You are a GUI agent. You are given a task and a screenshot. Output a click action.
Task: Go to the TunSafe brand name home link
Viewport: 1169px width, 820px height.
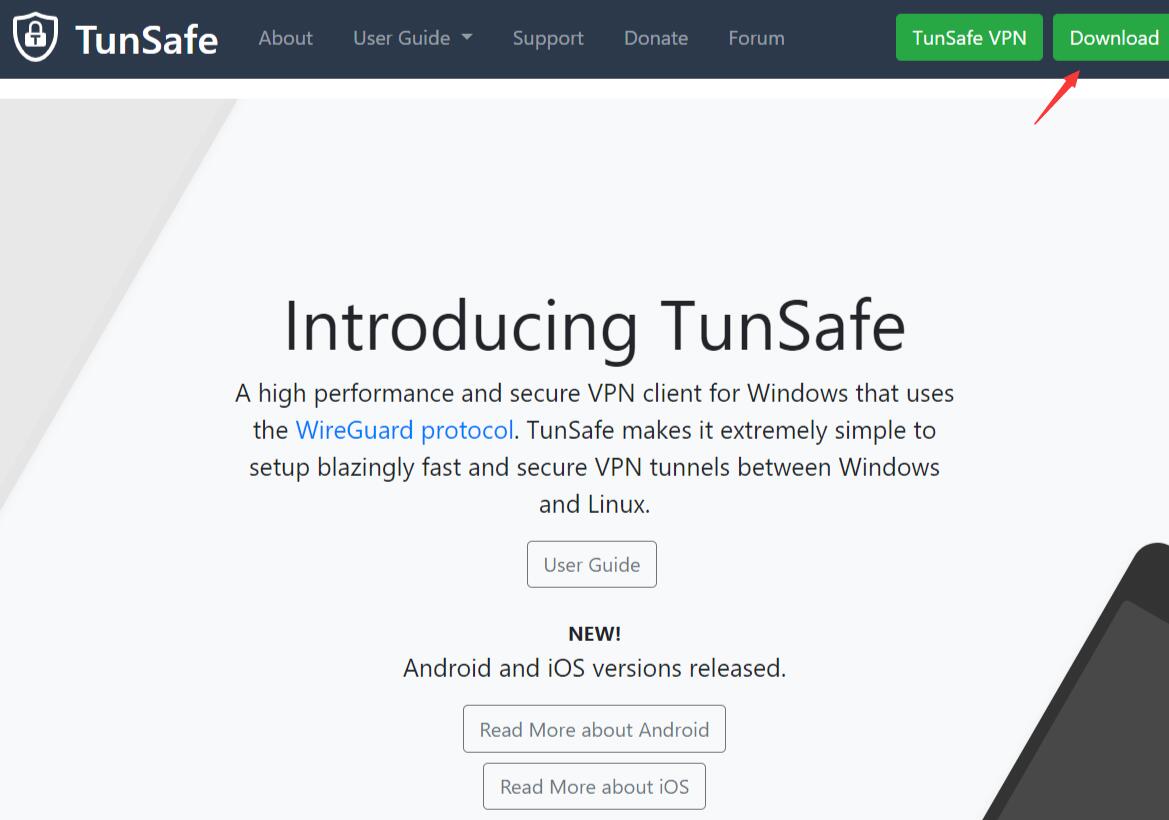click(146, 40)
